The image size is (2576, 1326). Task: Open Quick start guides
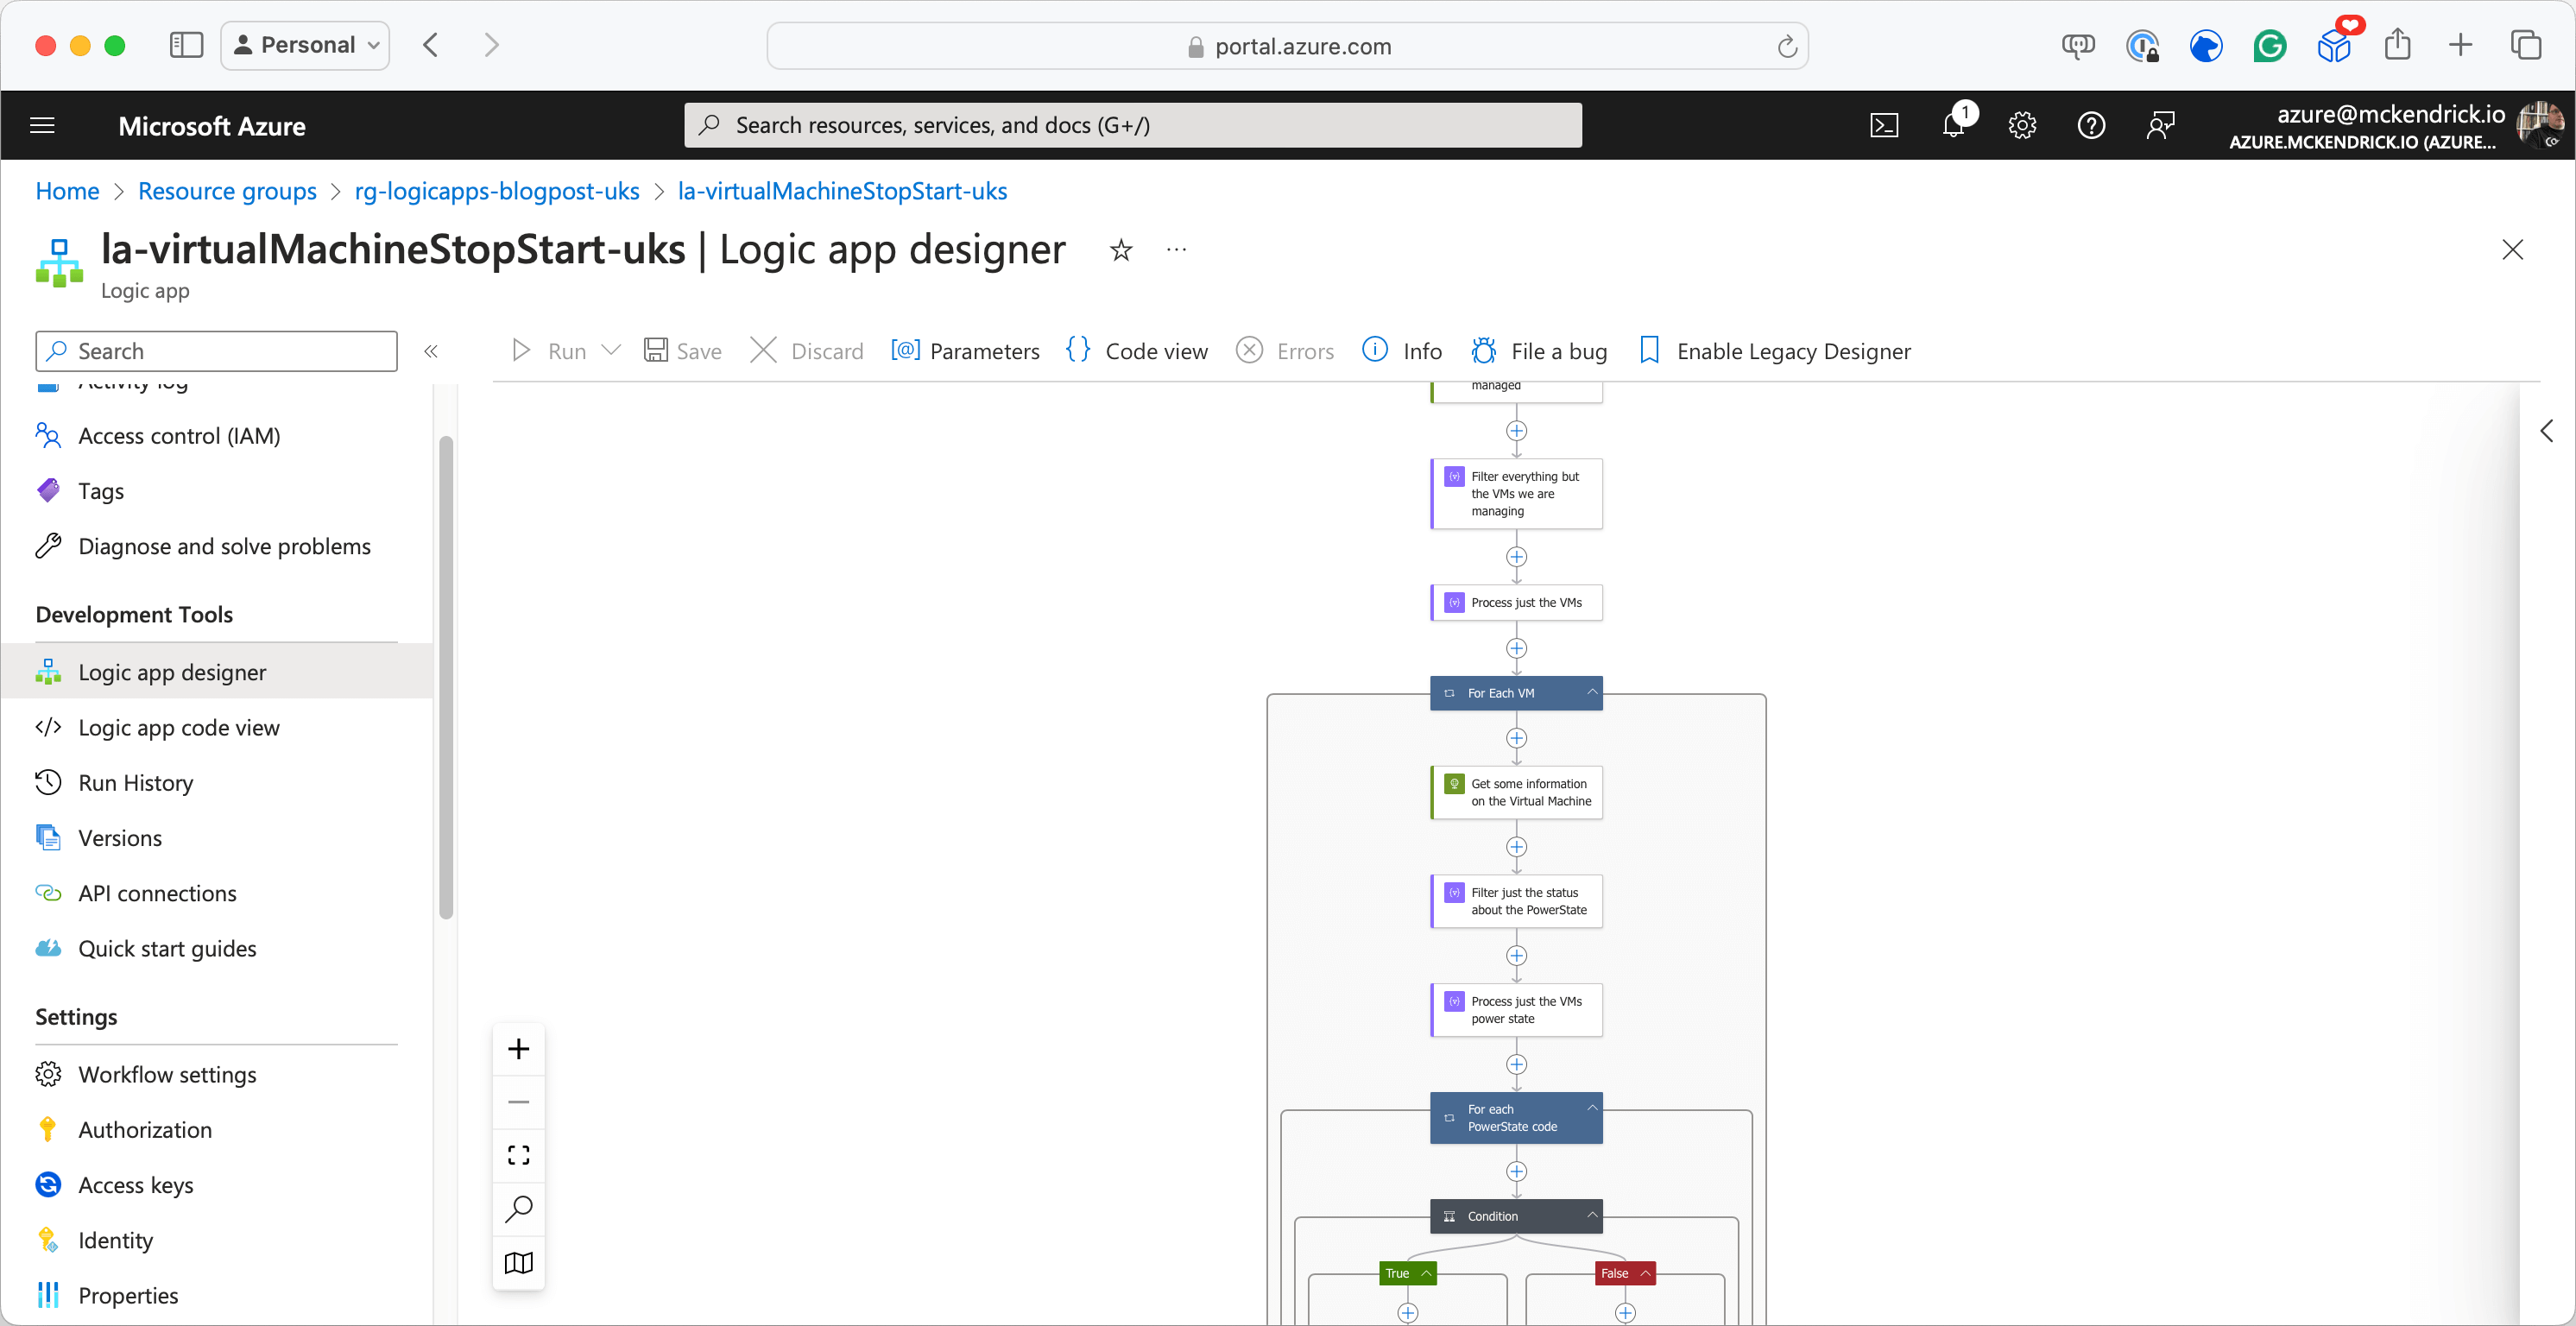167,948
